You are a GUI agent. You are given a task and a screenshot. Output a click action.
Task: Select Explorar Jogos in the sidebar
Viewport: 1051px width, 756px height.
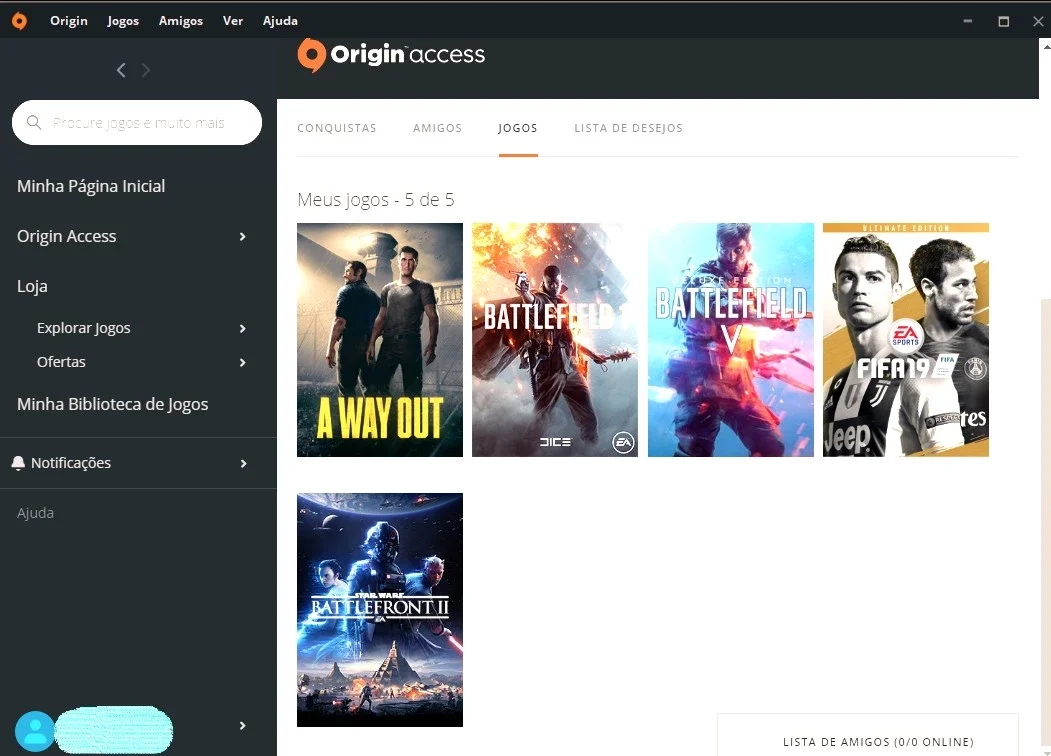coord(83,328)
